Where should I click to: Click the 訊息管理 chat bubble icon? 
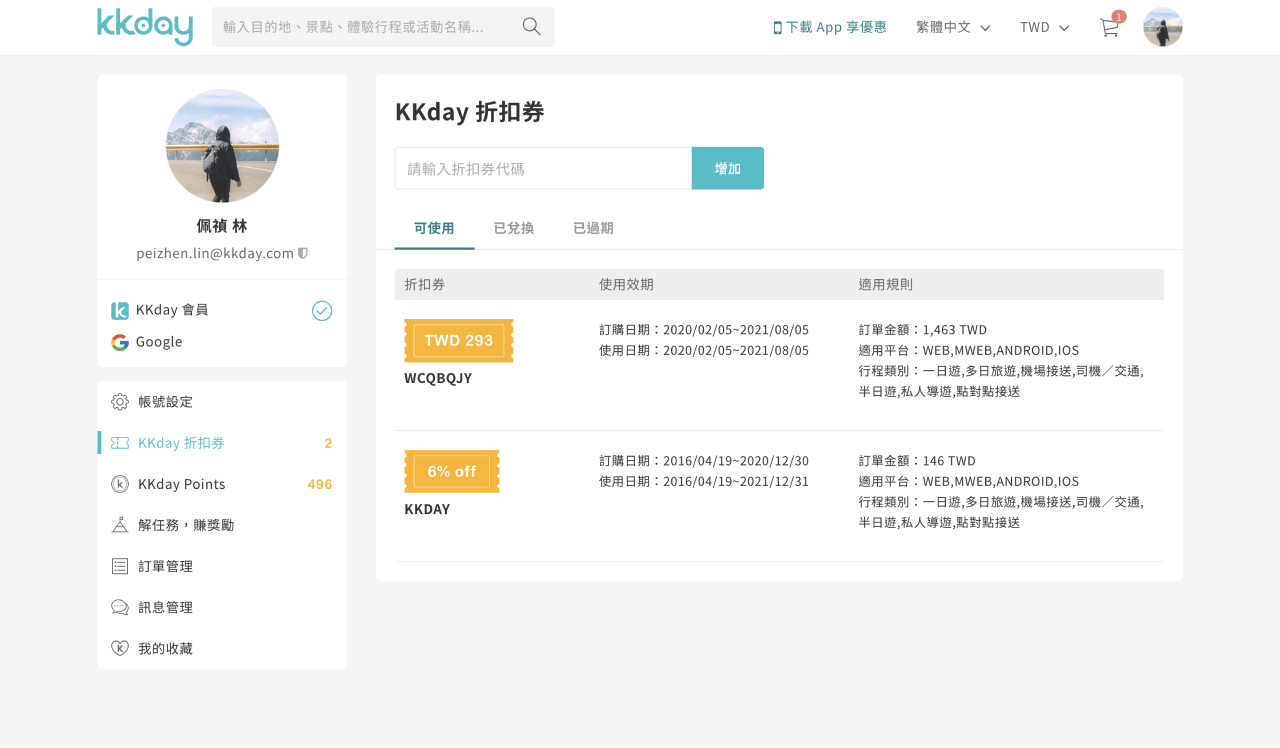(120, 607)
